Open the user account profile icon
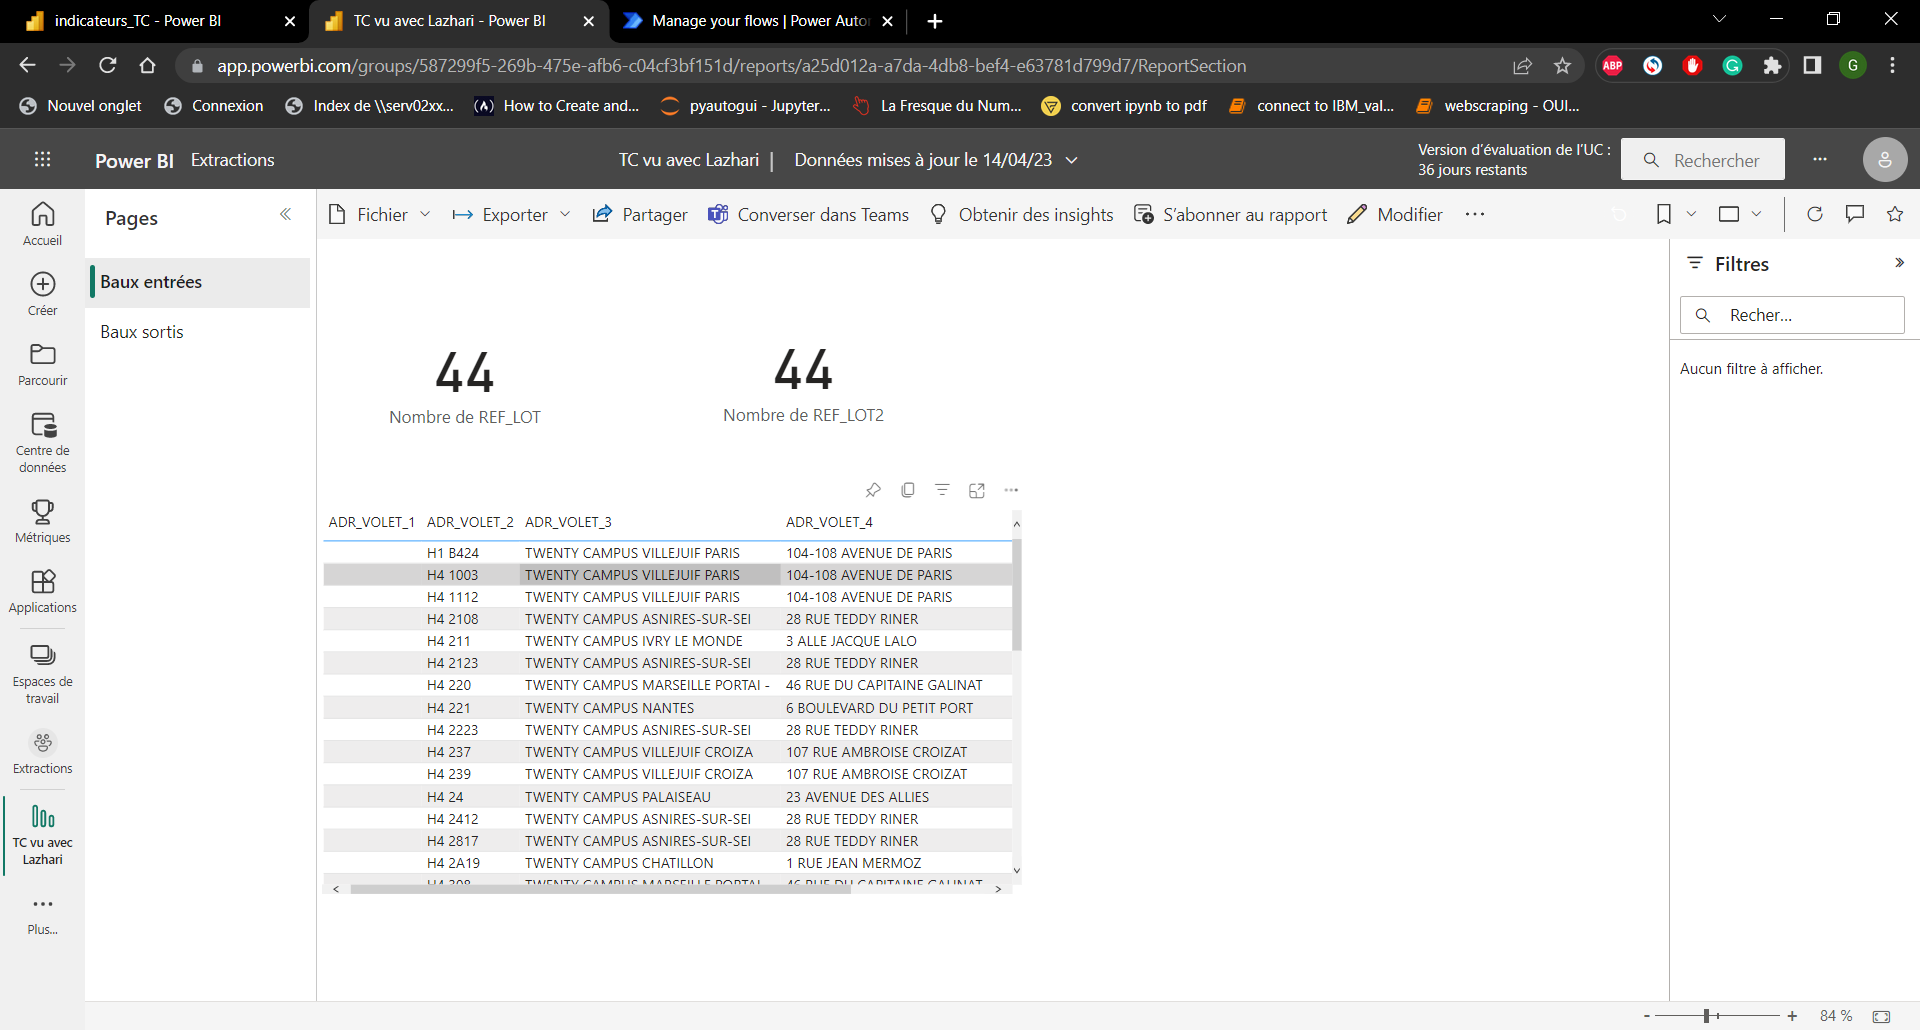The image size is (1920, 1030). (x=1884, y=159)
